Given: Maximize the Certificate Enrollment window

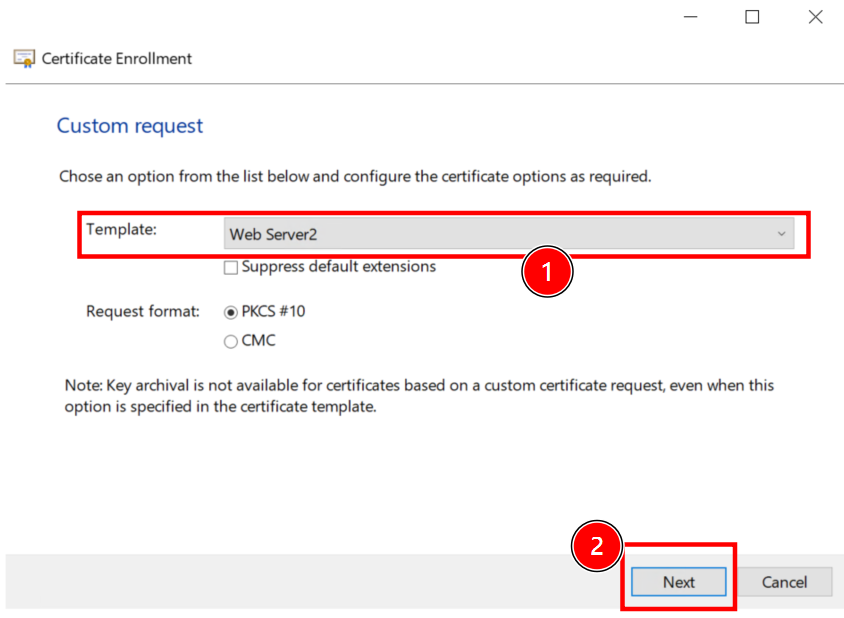Looking at the screenshot, I should tap(752, 17).
